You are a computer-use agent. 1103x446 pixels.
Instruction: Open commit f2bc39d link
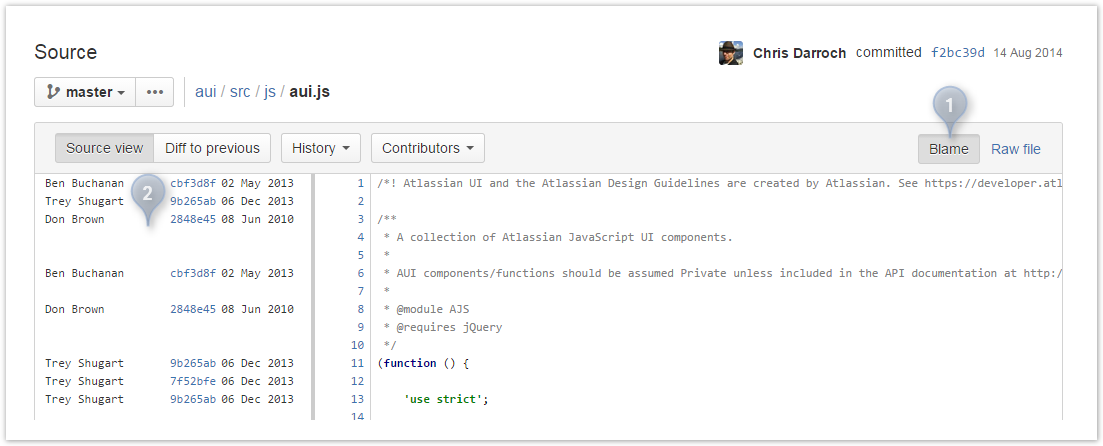pos(958,53)
